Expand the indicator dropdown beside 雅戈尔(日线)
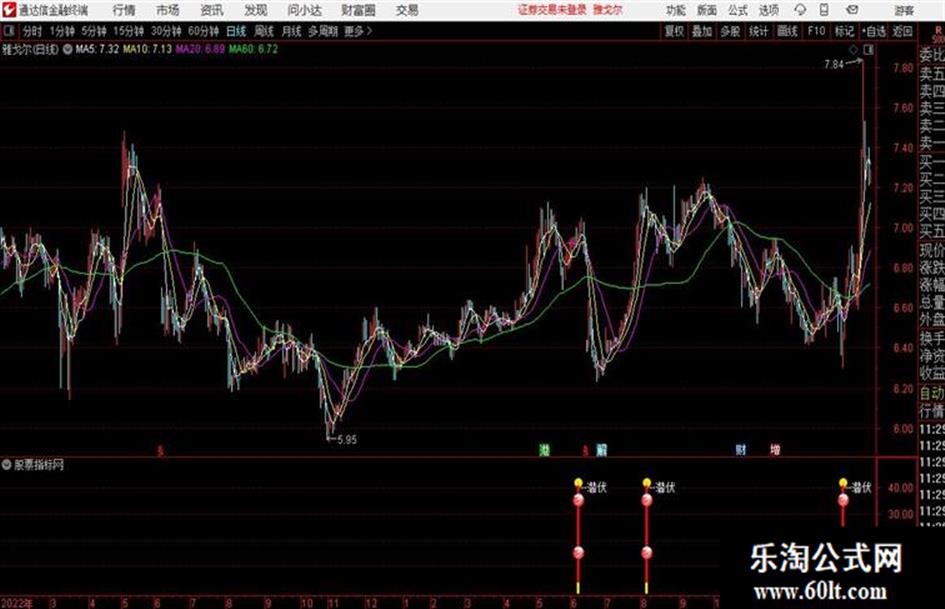Screen dimensions: 945x609 [x=68, y=49]
